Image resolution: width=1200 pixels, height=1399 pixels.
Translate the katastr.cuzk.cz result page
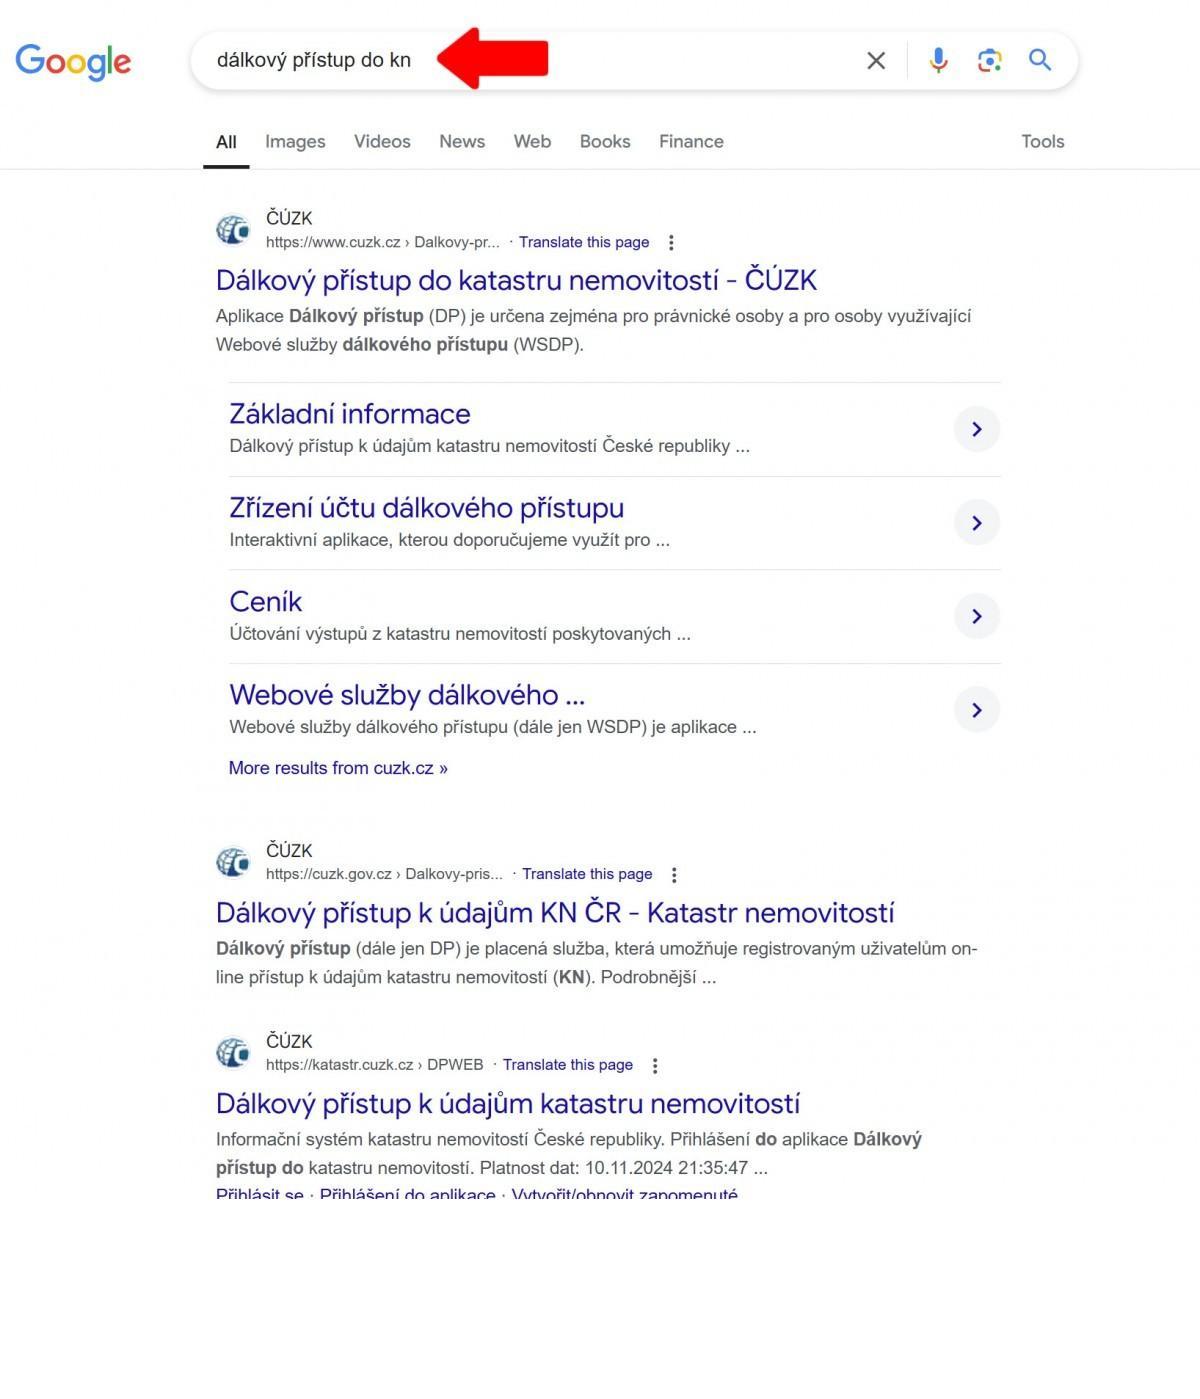pos(568,1065)
